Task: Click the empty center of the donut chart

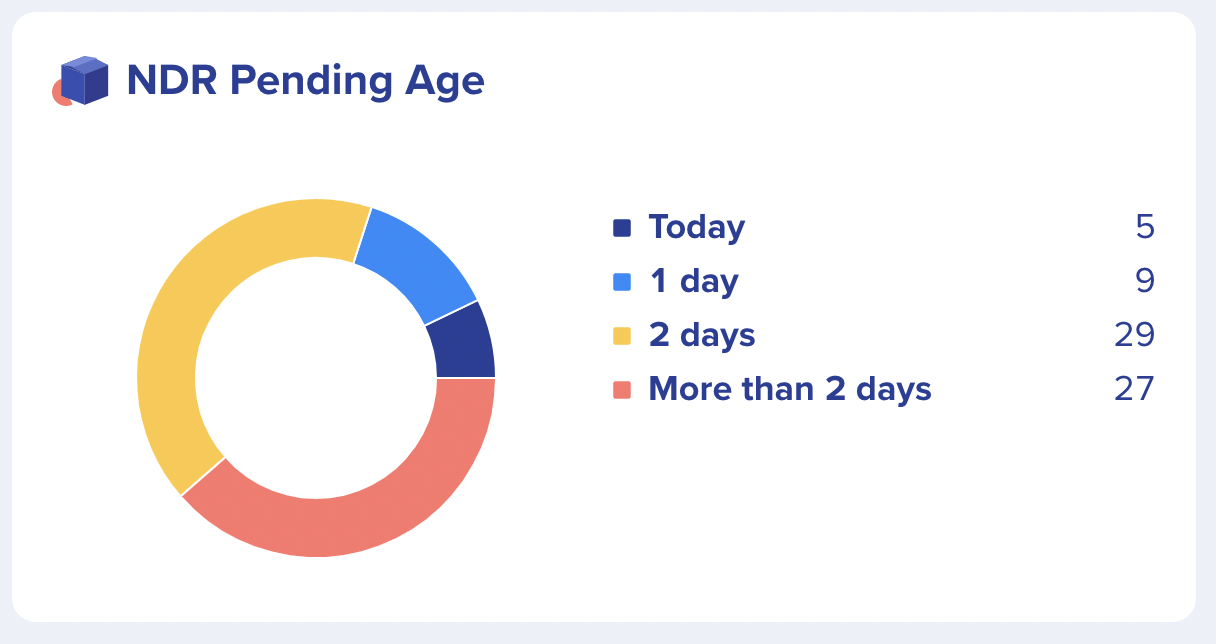Action: pos(316,378)
